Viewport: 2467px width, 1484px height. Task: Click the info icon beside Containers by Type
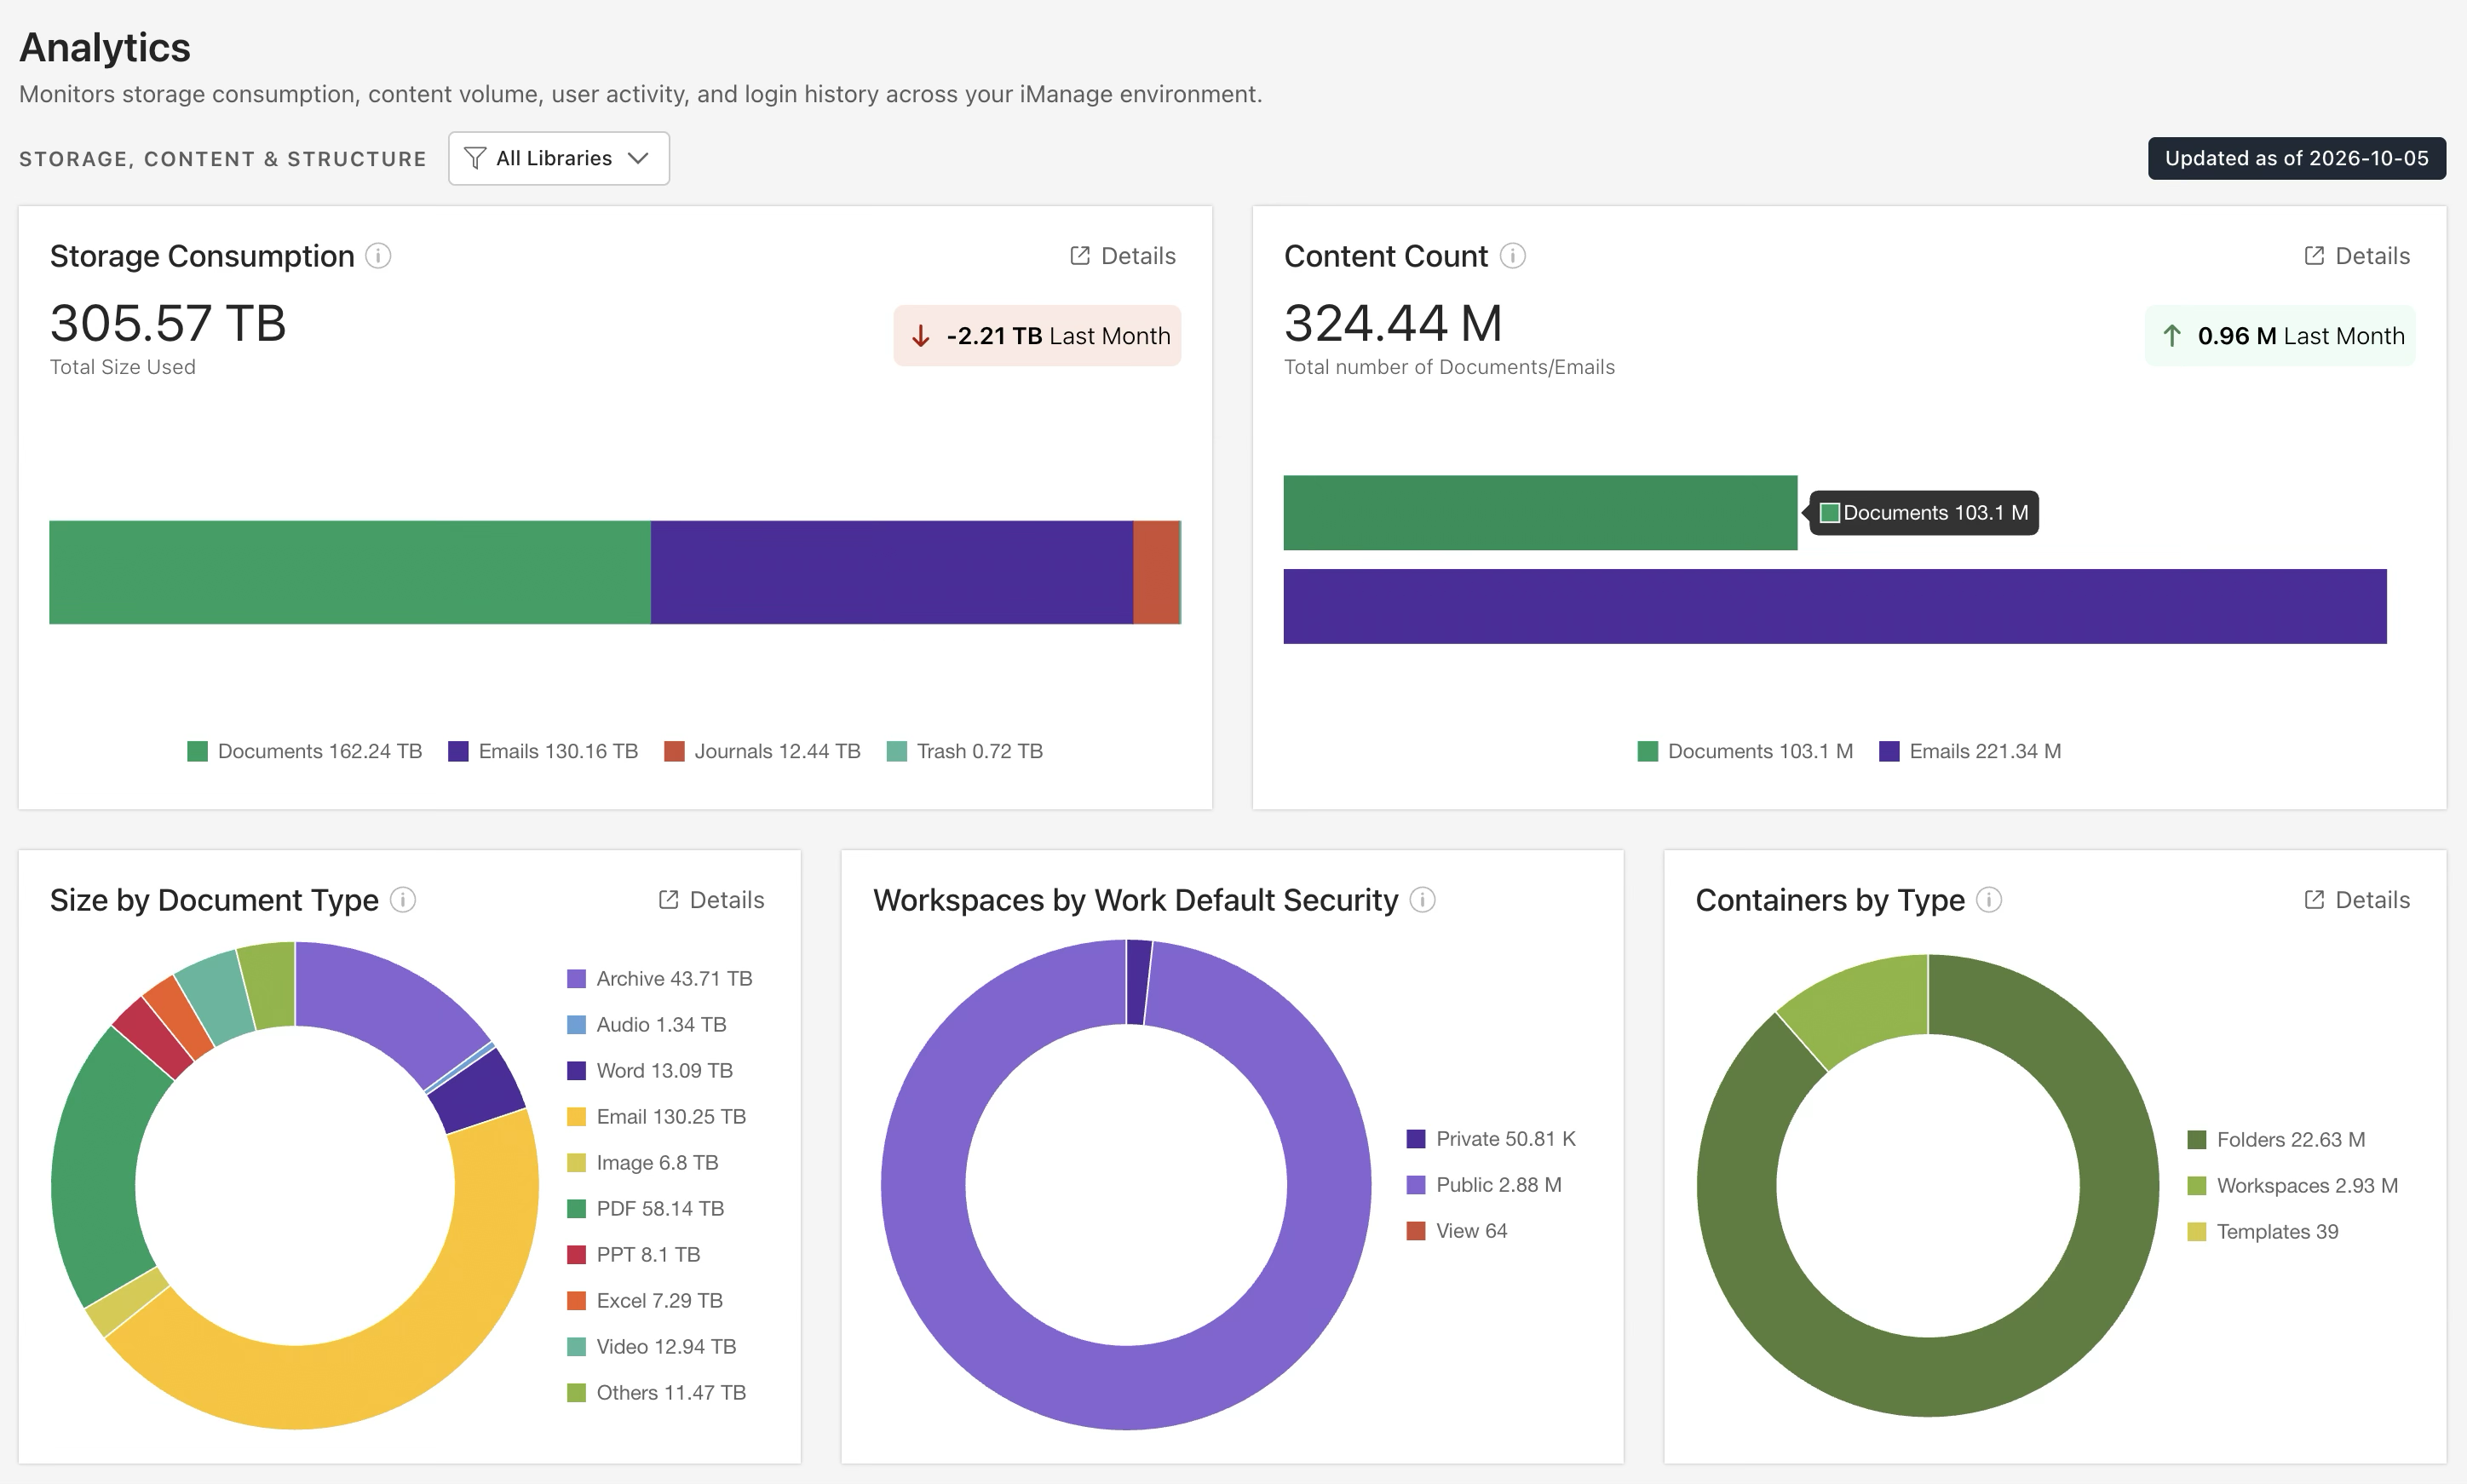coord(1989,900)
